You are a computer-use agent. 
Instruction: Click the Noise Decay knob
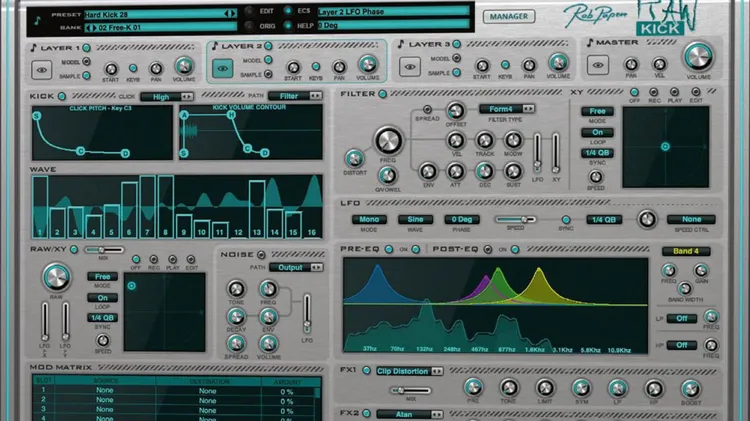point(236,316)
